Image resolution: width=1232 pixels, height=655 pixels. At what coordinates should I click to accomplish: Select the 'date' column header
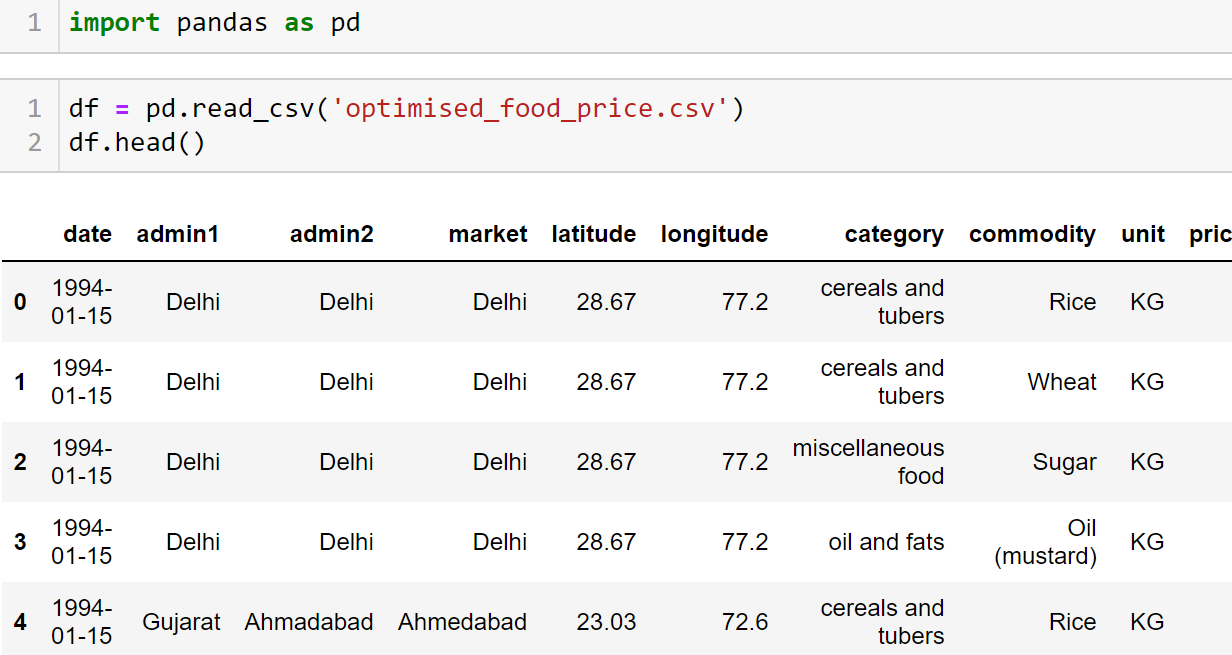coord(87,234)
